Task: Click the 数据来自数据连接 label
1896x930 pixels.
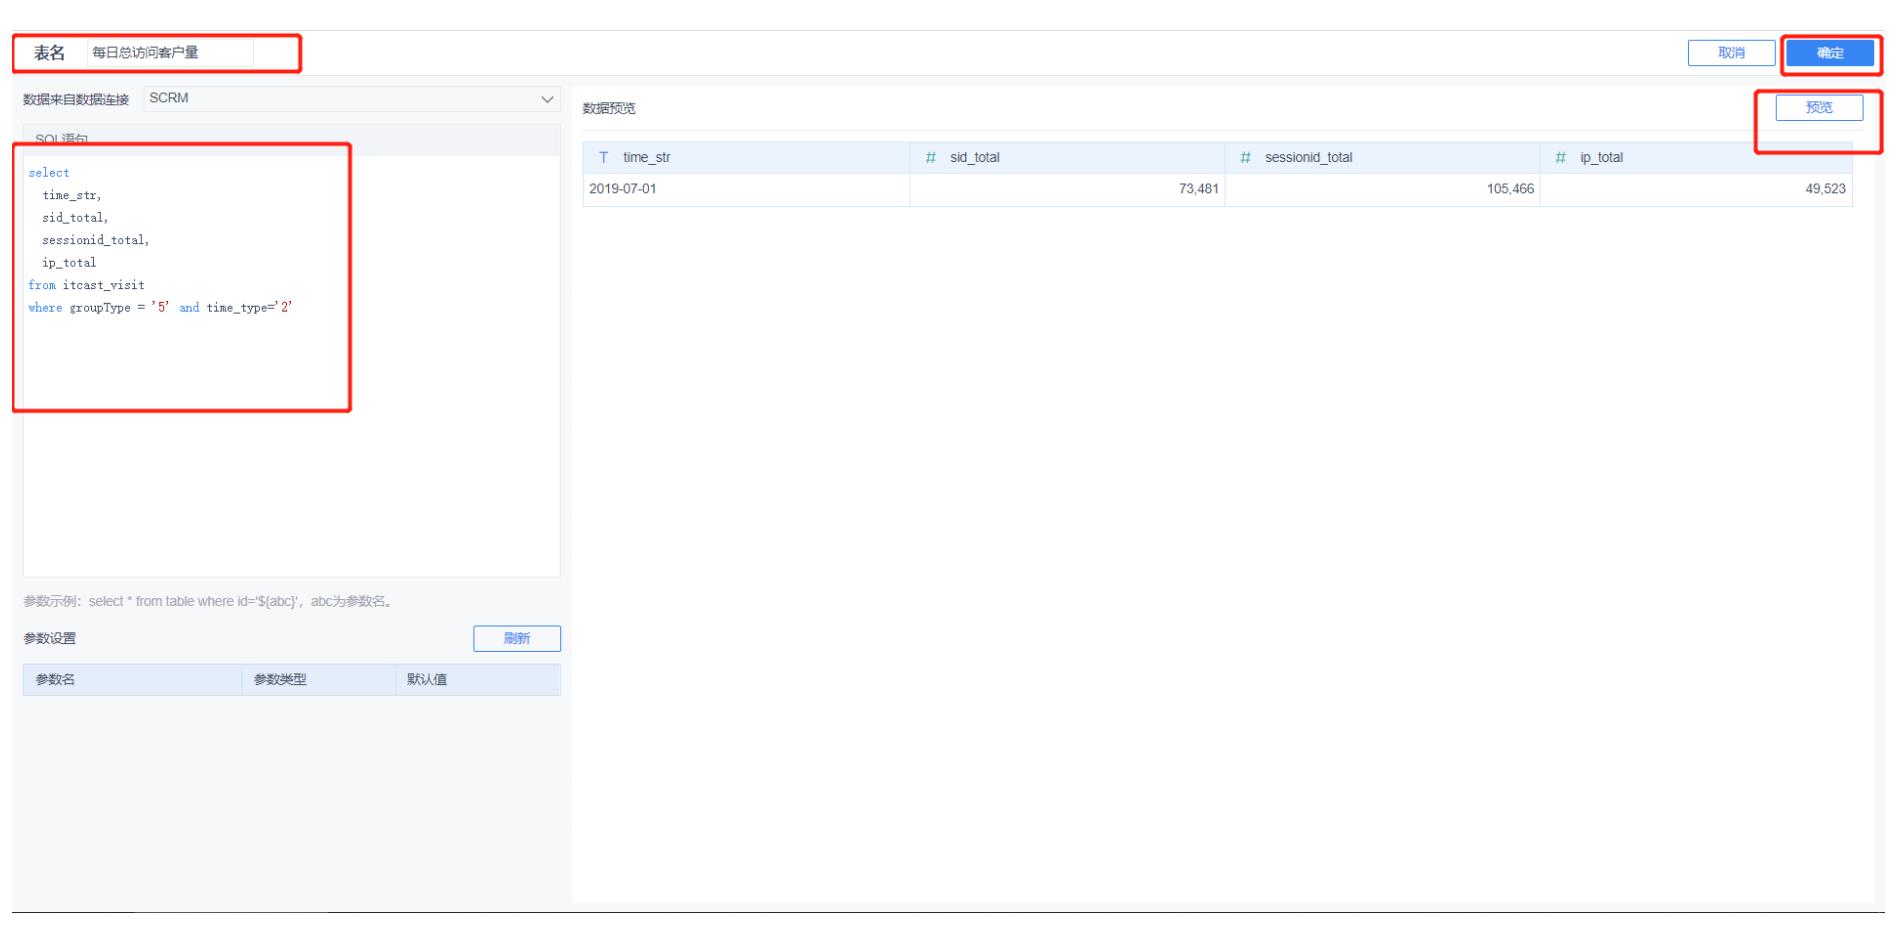Action: (76, 99)
